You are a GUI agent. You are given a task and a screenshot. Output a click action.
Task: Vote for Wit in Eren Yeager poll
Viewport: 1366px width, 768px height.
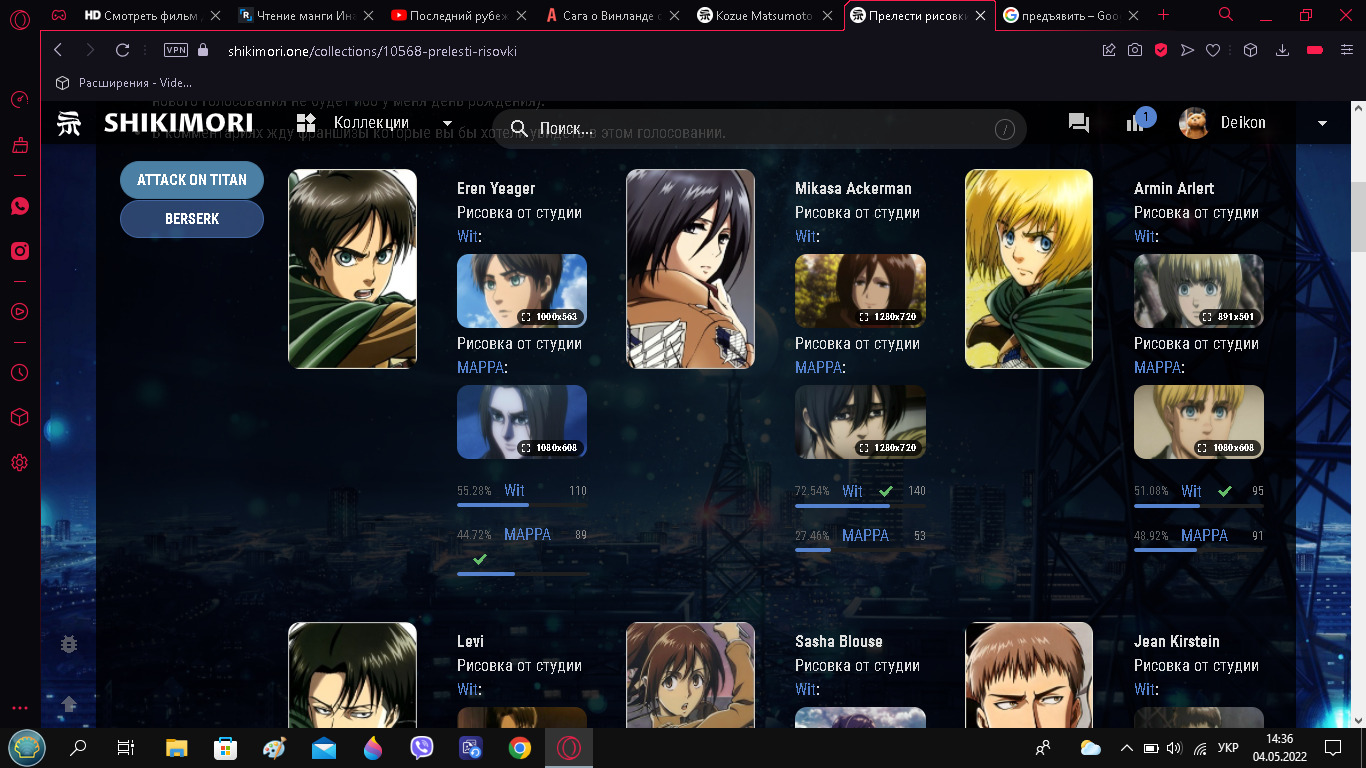[x=514, y=491]
